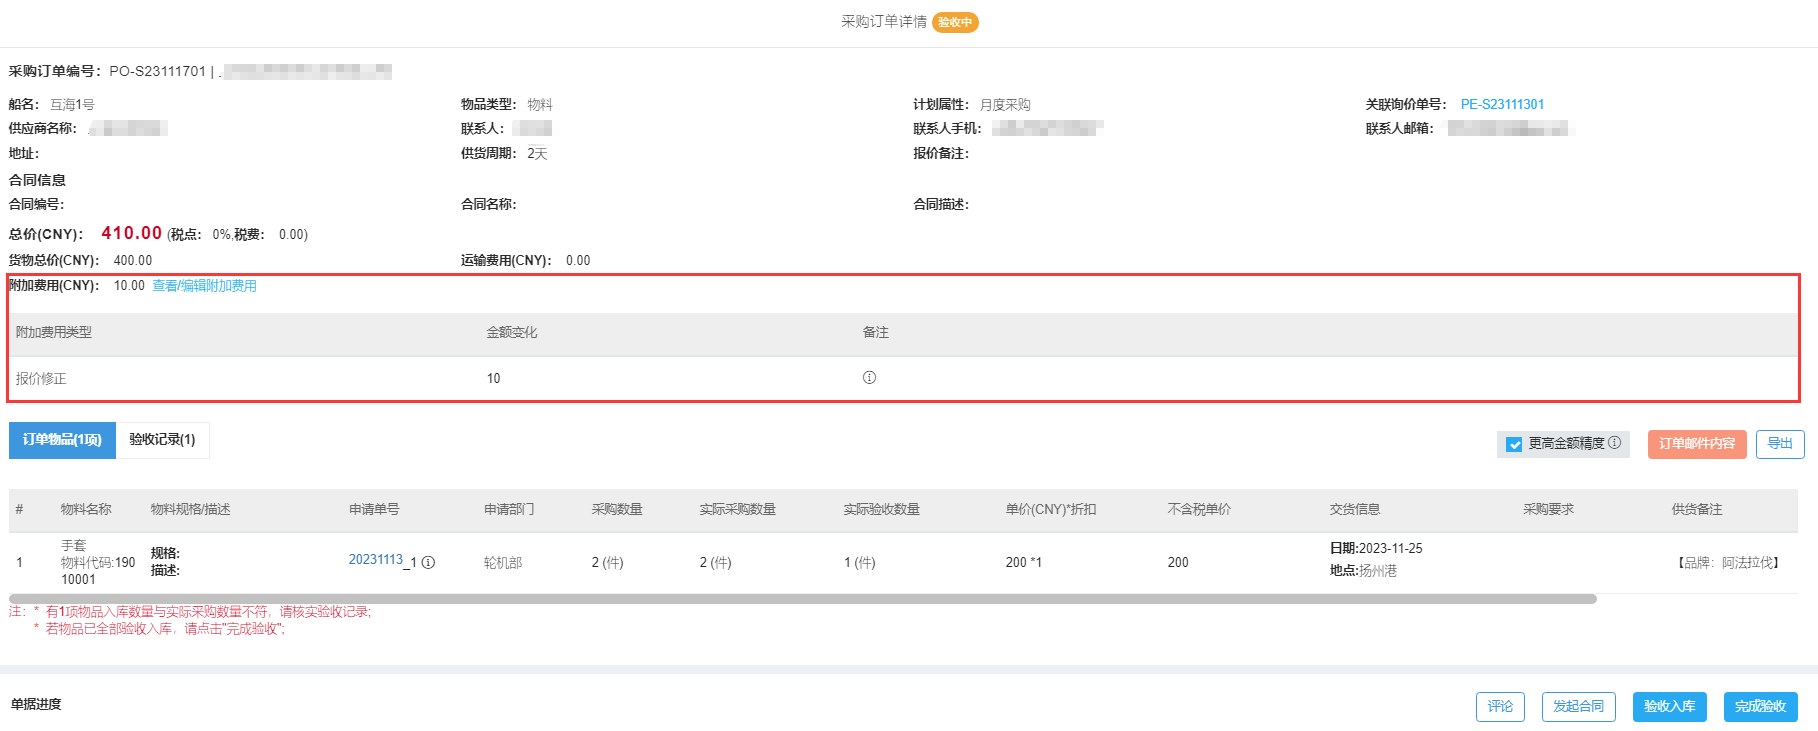
Task: Click info icon next to 更高金额精度
Action: pyautogui.click(x=1614, y=443)
